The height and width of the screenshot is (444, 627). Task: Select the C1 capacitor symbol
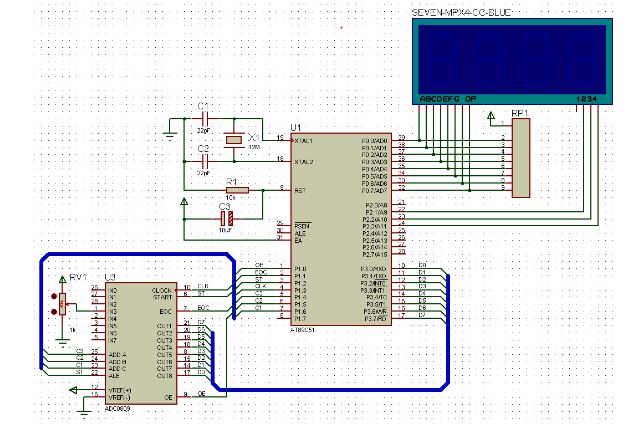click(204, 118)
